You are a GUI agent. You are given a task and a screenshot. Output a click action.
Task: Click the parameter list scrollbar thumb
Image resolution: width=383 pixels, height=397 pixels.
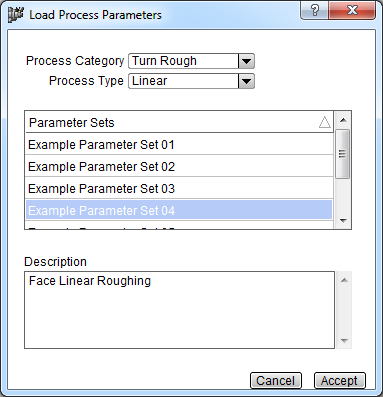[342, 154]
